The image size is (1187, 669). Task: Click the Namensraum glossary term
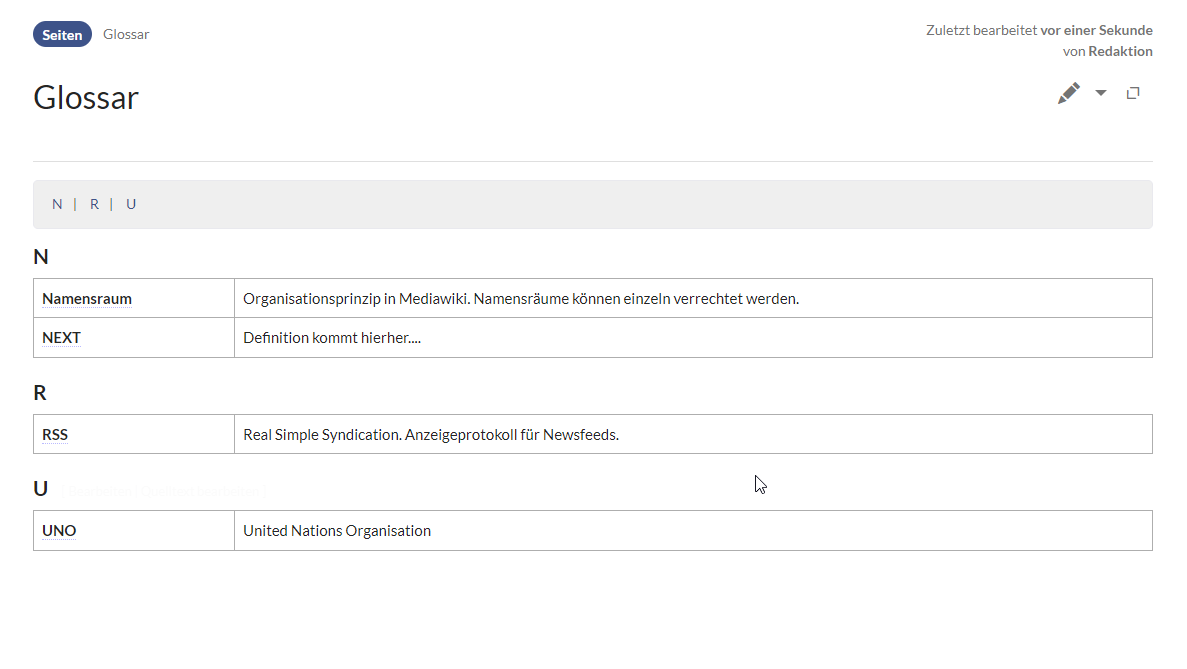click(x=87, y=298)
